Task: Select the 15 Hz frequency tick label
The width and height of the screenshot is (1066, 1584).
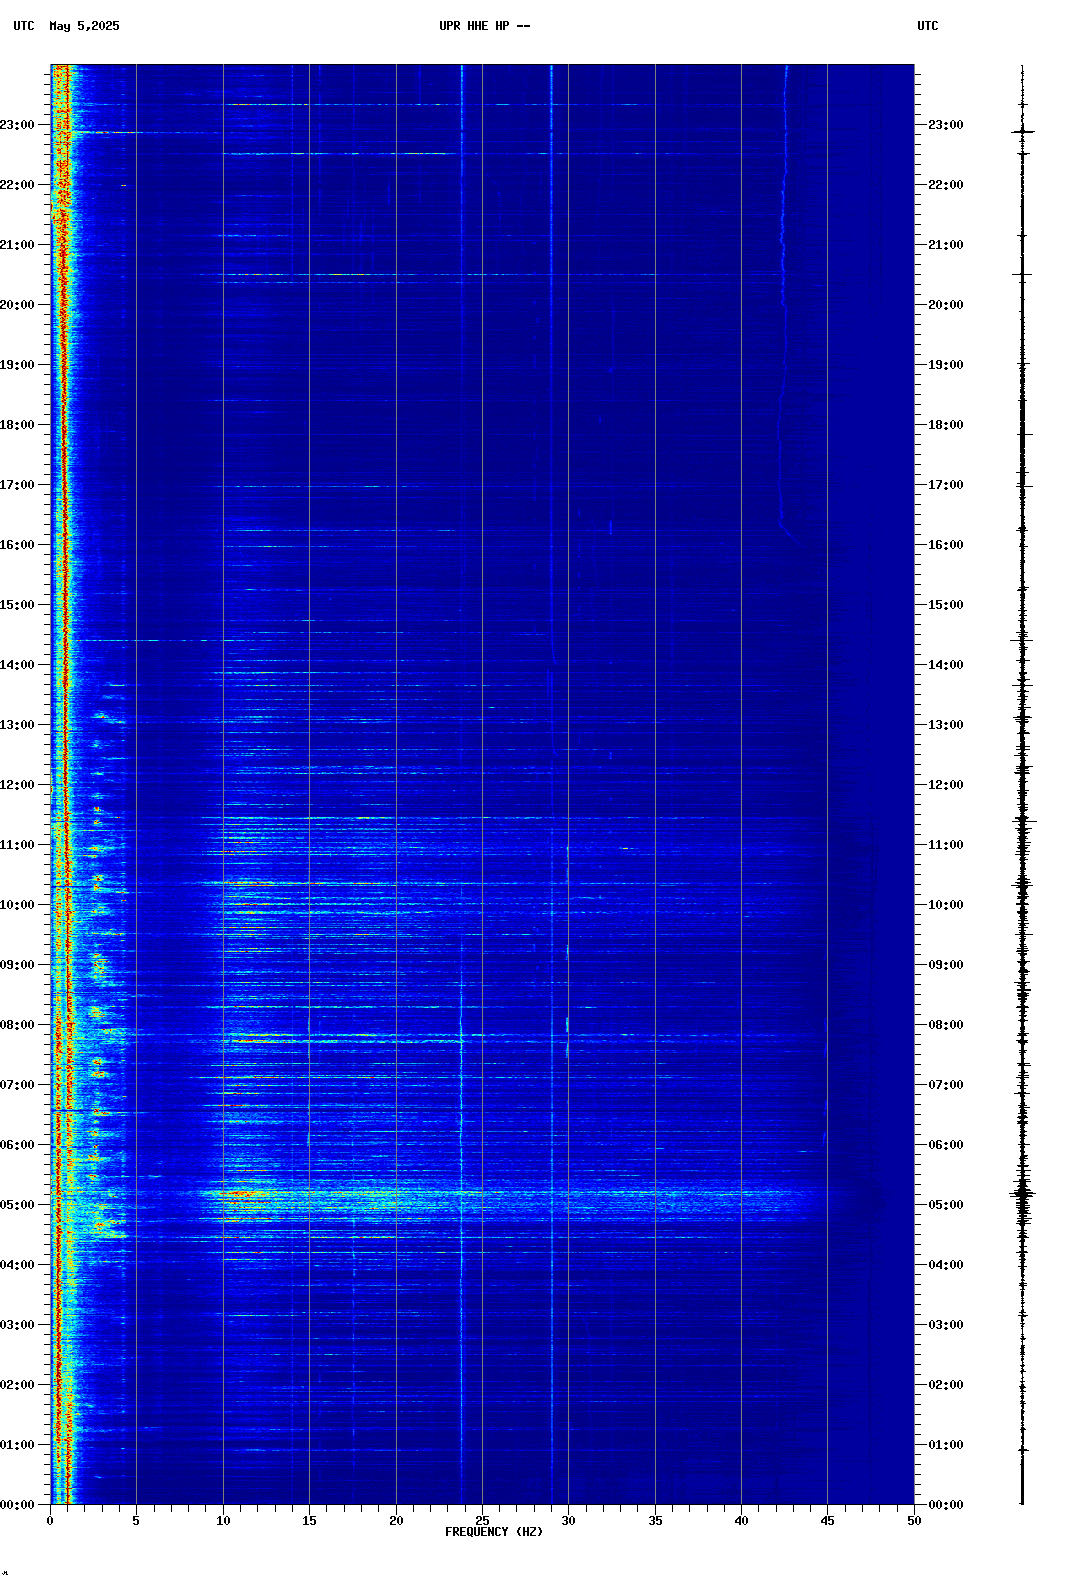Action: coord(309,1521)
